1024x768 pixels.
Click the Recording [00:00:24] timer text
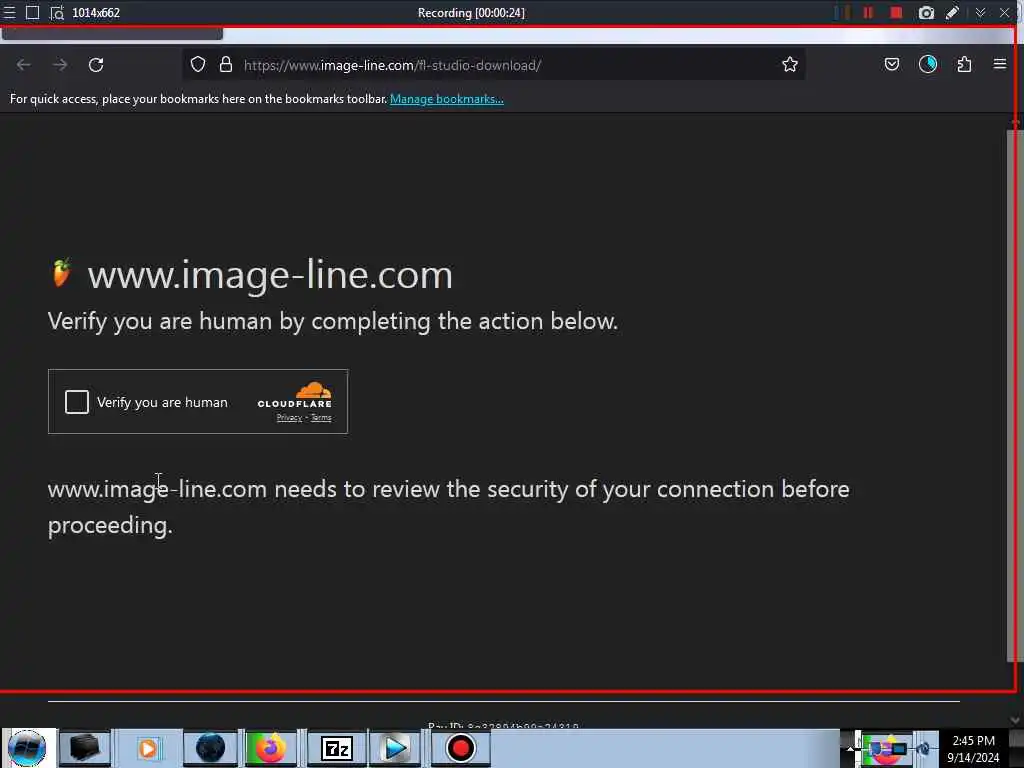click(471, 12)
